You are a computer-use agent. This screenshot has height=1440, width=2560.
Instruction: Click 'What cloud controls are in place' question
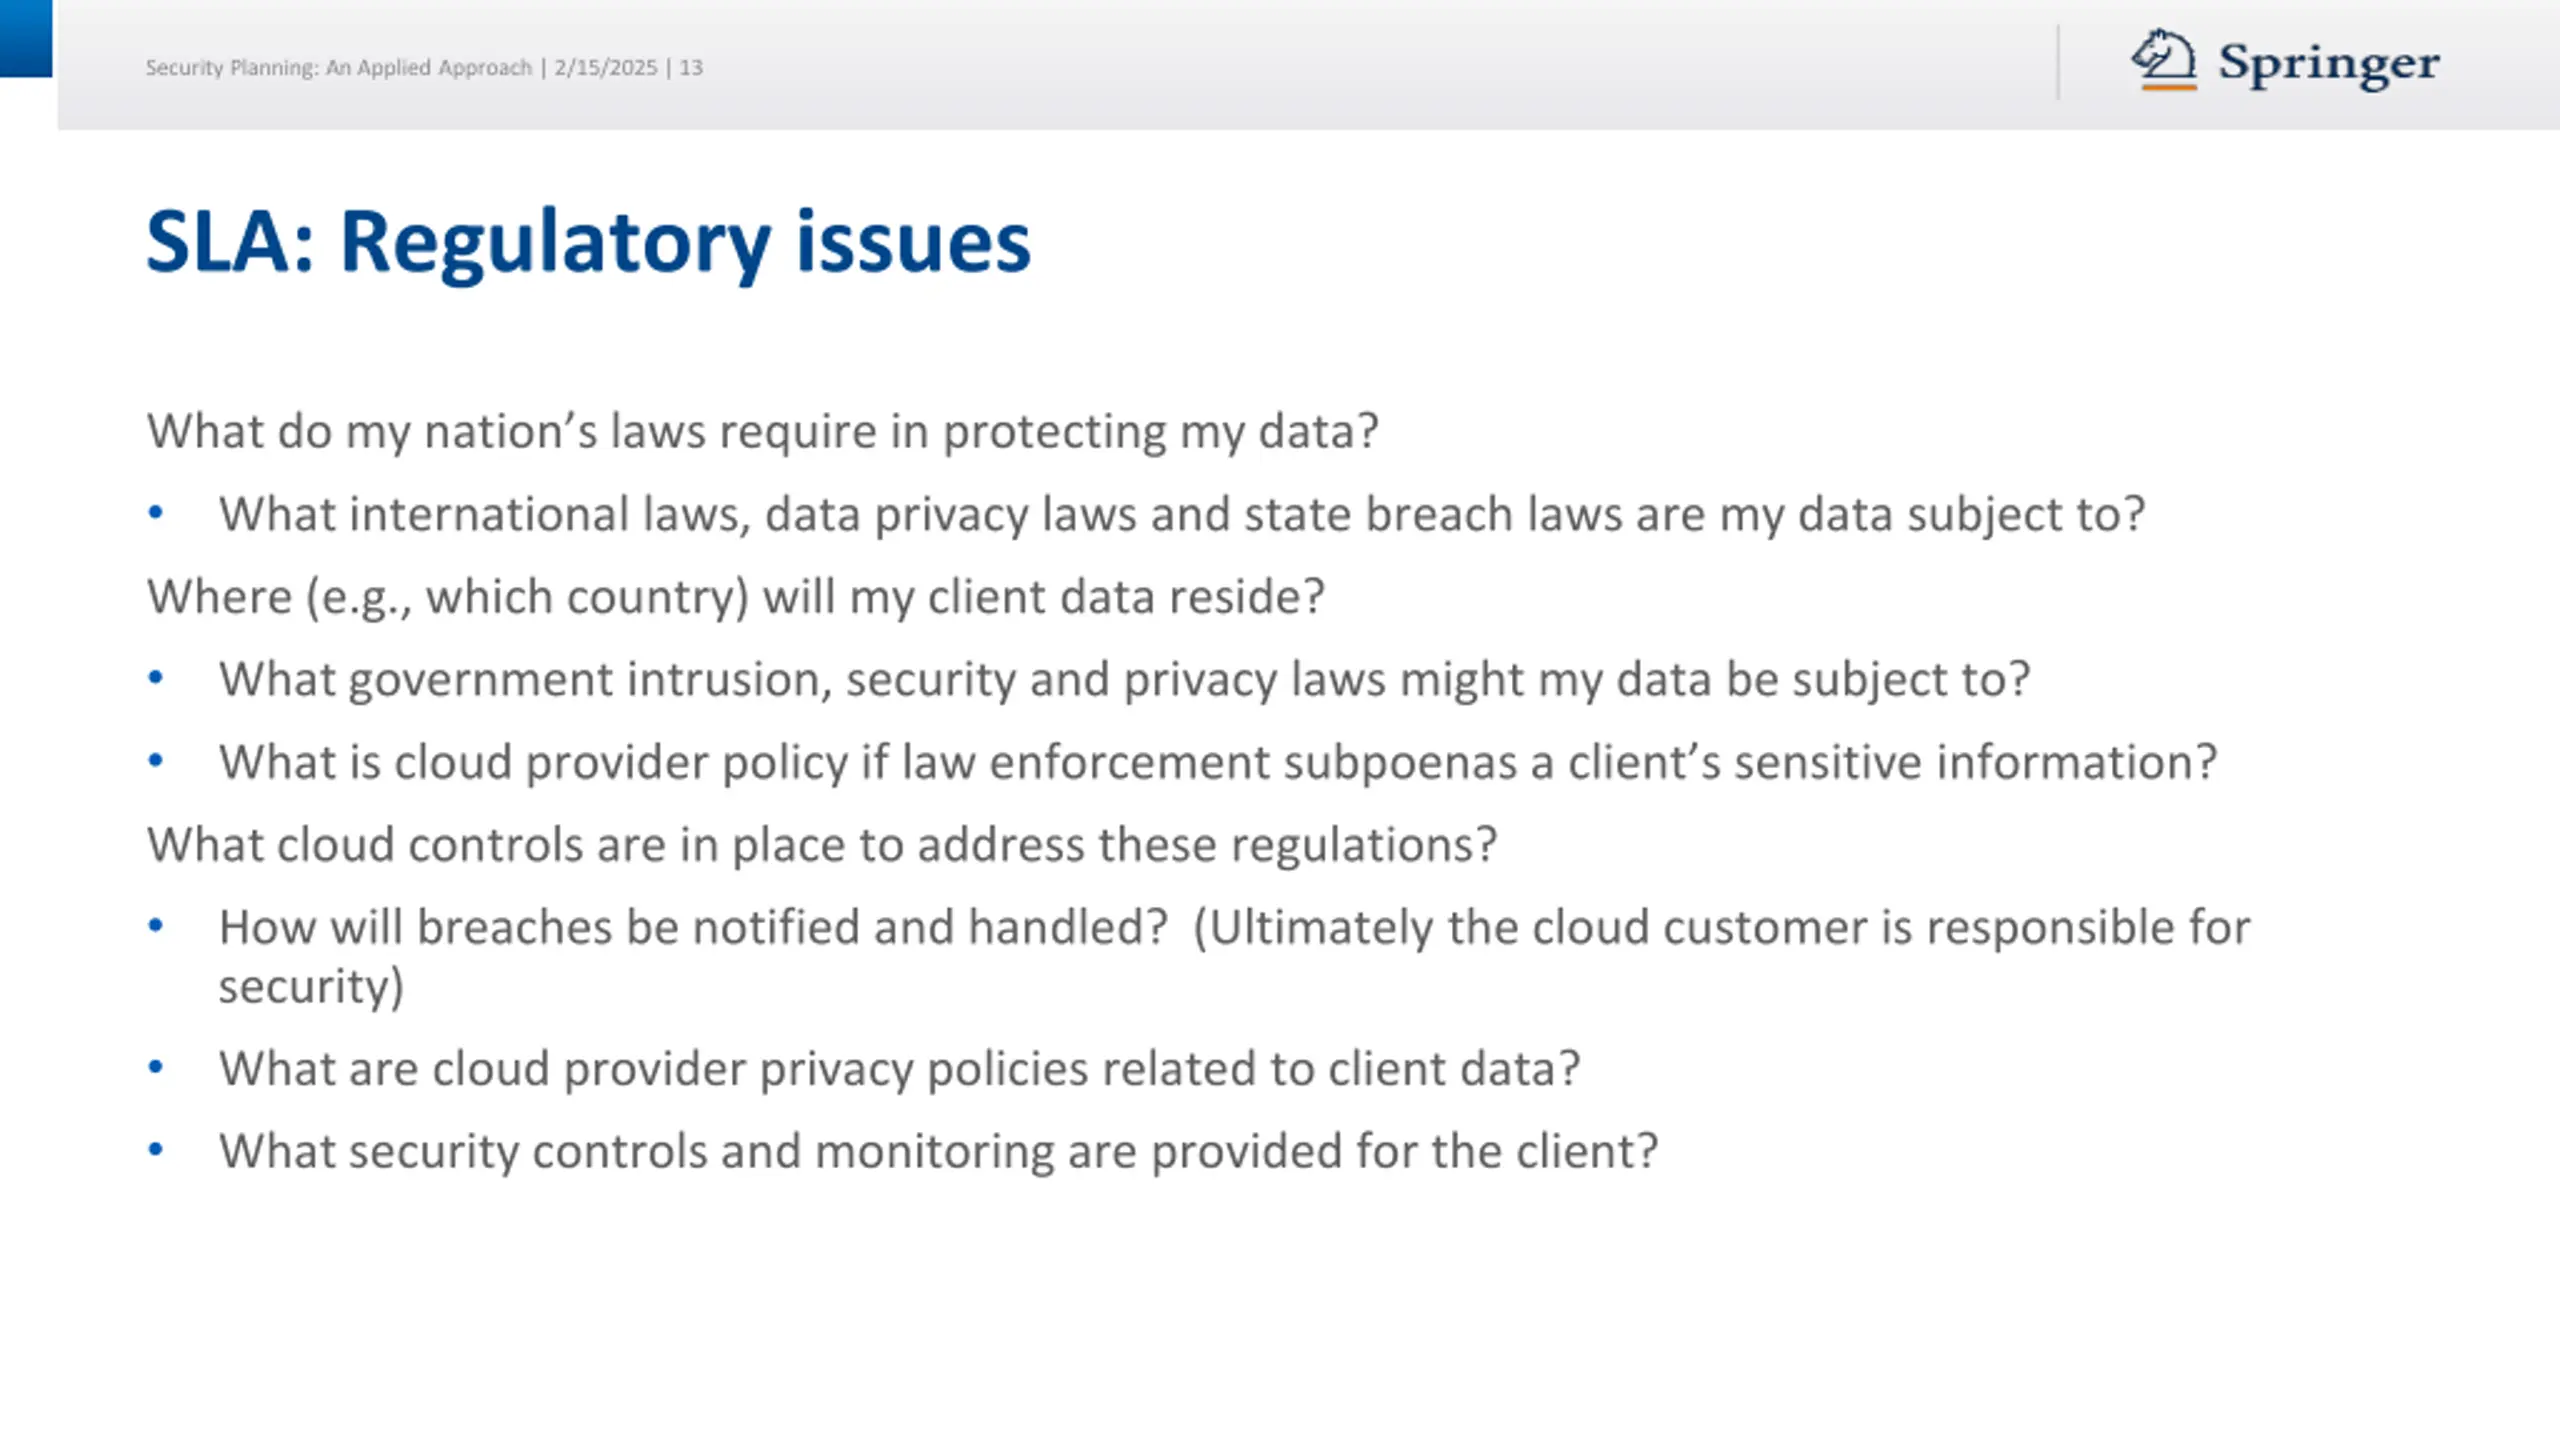[822, 845]
